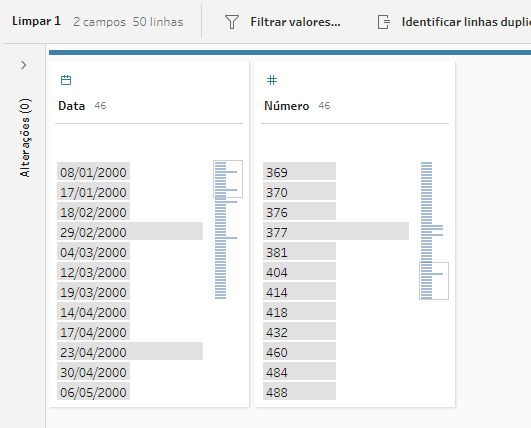This screenshot has height=428, width=531.
Task: Select the date value 23/04/2000
Action: pyautogui.click(x=130, y=351)
